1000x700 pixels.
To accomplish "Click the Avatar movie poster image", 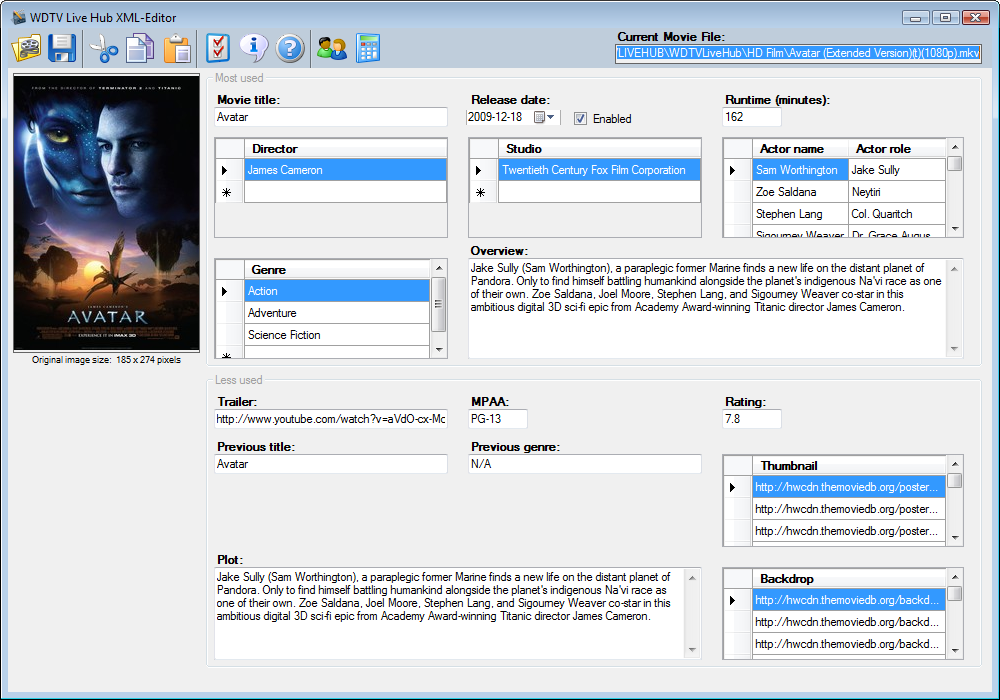I will [107, 212].
